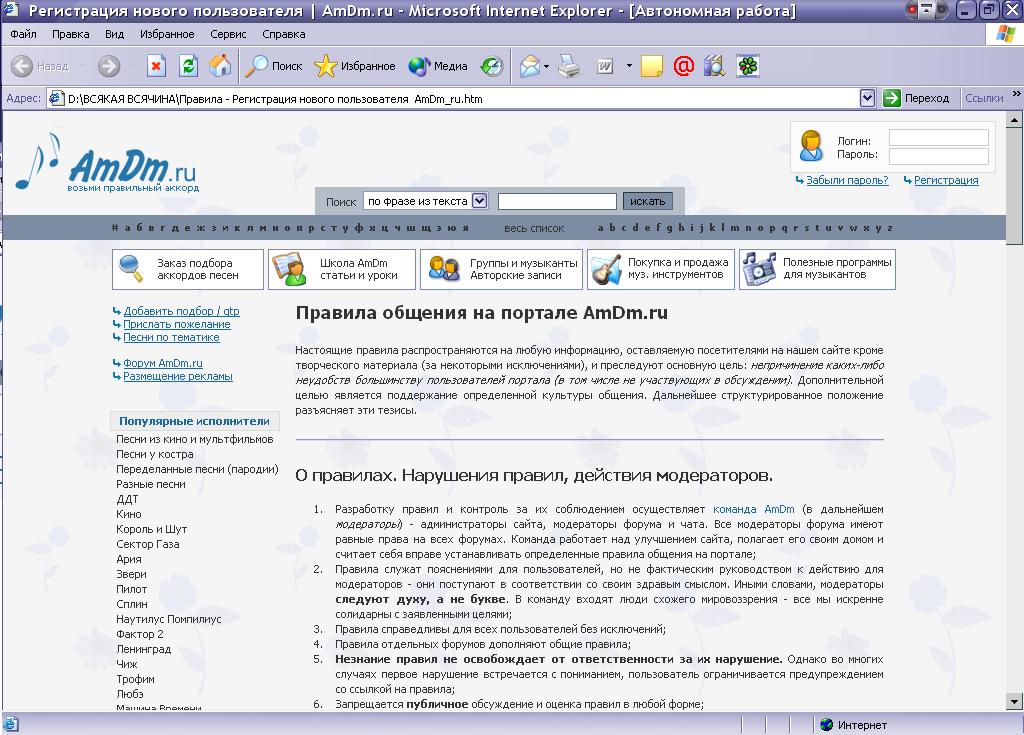Click the Логин input field
This screenshot has width=1024, height=735.
pos(938,138)
